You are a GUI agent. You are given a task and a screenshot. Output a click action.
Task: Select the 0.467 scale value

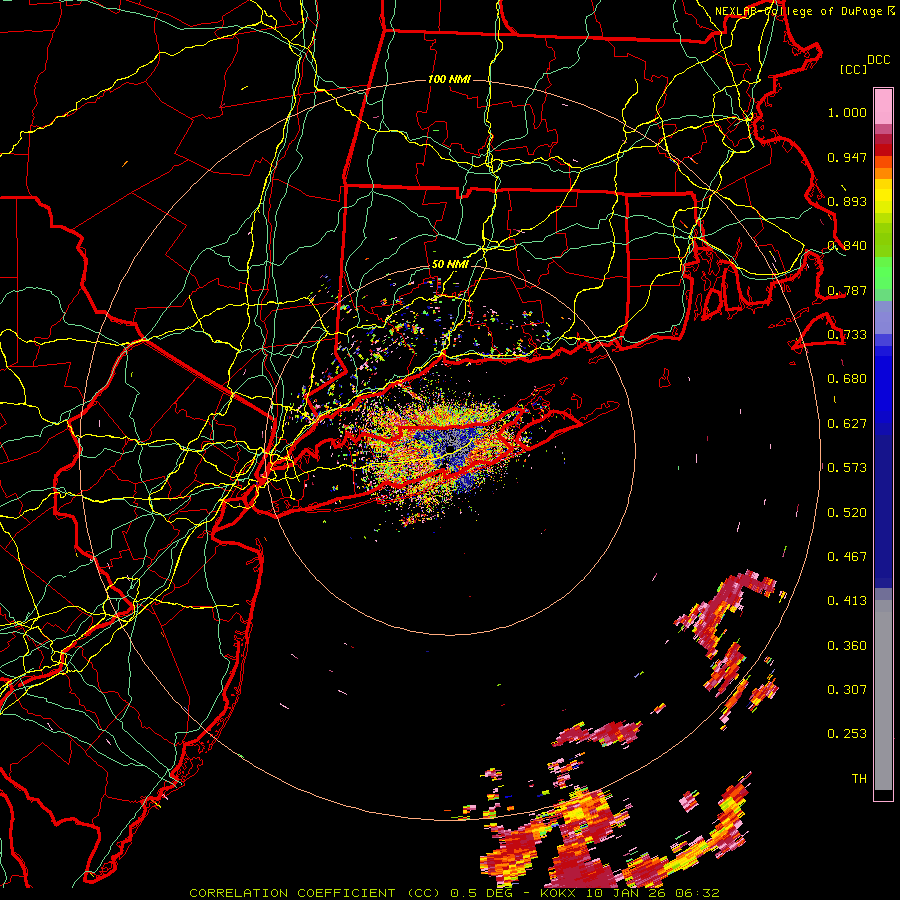pos(847,557)
